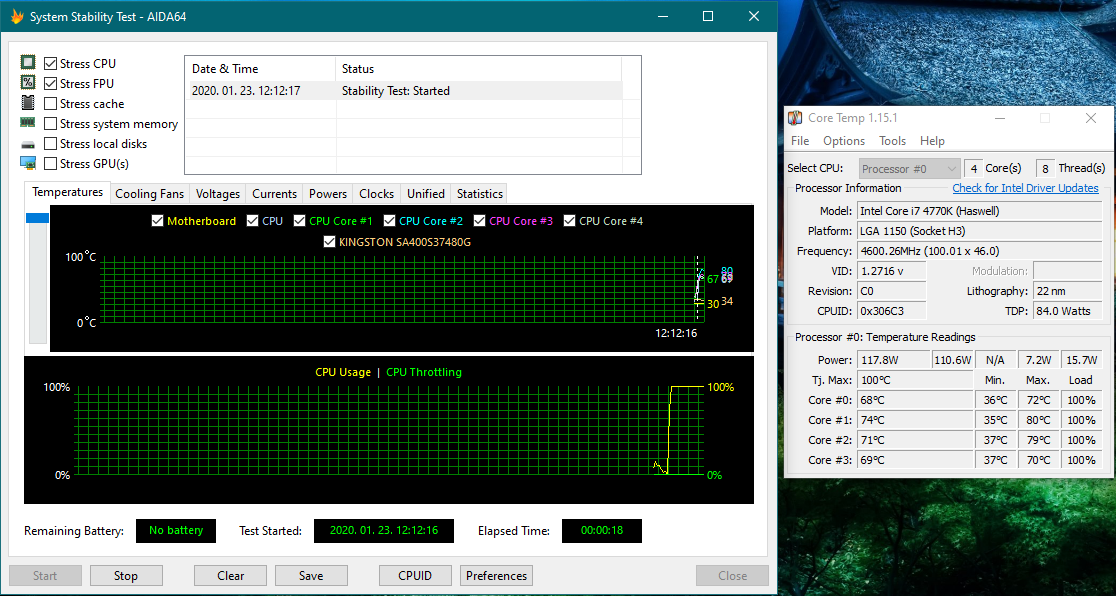Toggle the CPU Core #4 graph checkbox
Screen dimensions: 1116x596
click(x=569, y=221)
